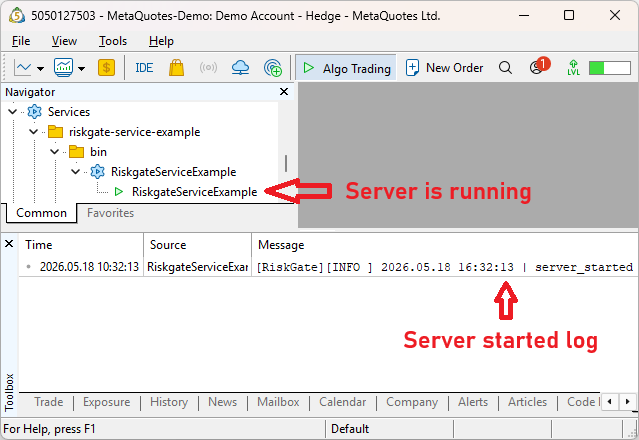Sort by the Time column header
Image resolution: width=639 pixels, height=440 pixels.
pos(81,245)
